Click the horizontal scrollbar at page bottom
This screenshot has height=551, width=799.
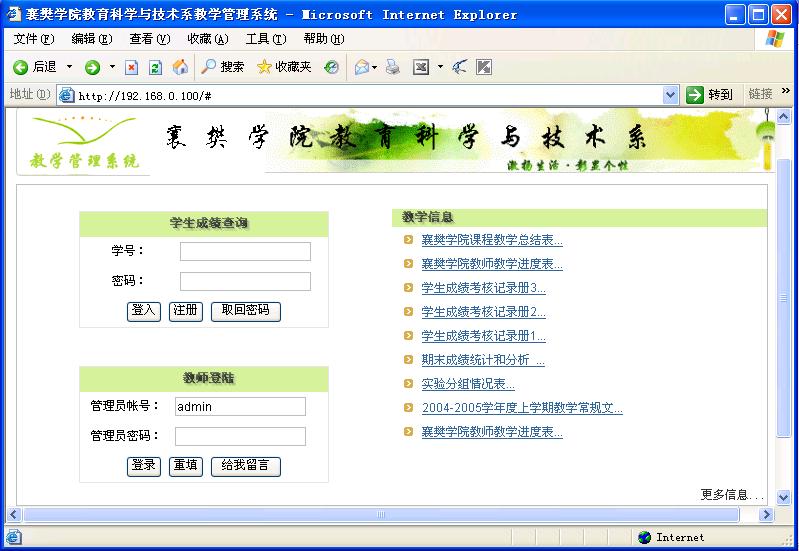pyautogui.click(x=380, y=514)
